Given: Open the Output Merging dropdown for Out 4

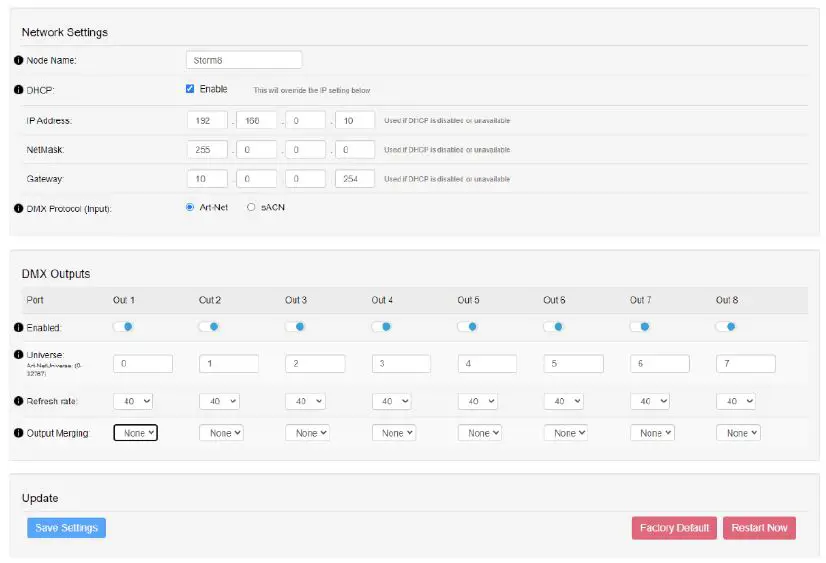Looking at the screenshot, I should tap(394, 433).
